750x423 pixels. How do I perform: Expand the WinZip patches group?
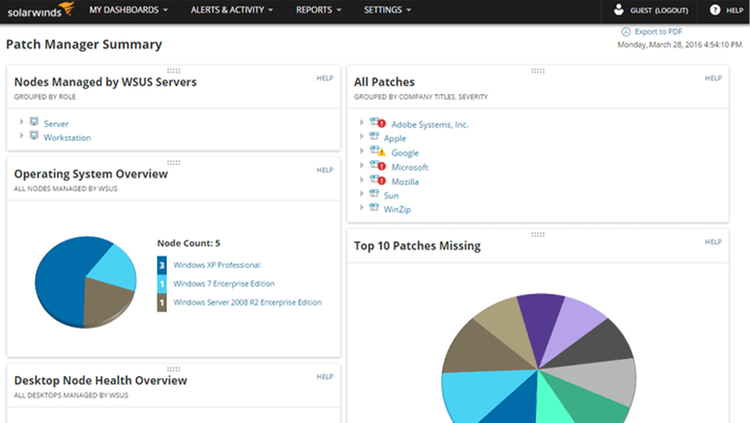tap(362, 207)
